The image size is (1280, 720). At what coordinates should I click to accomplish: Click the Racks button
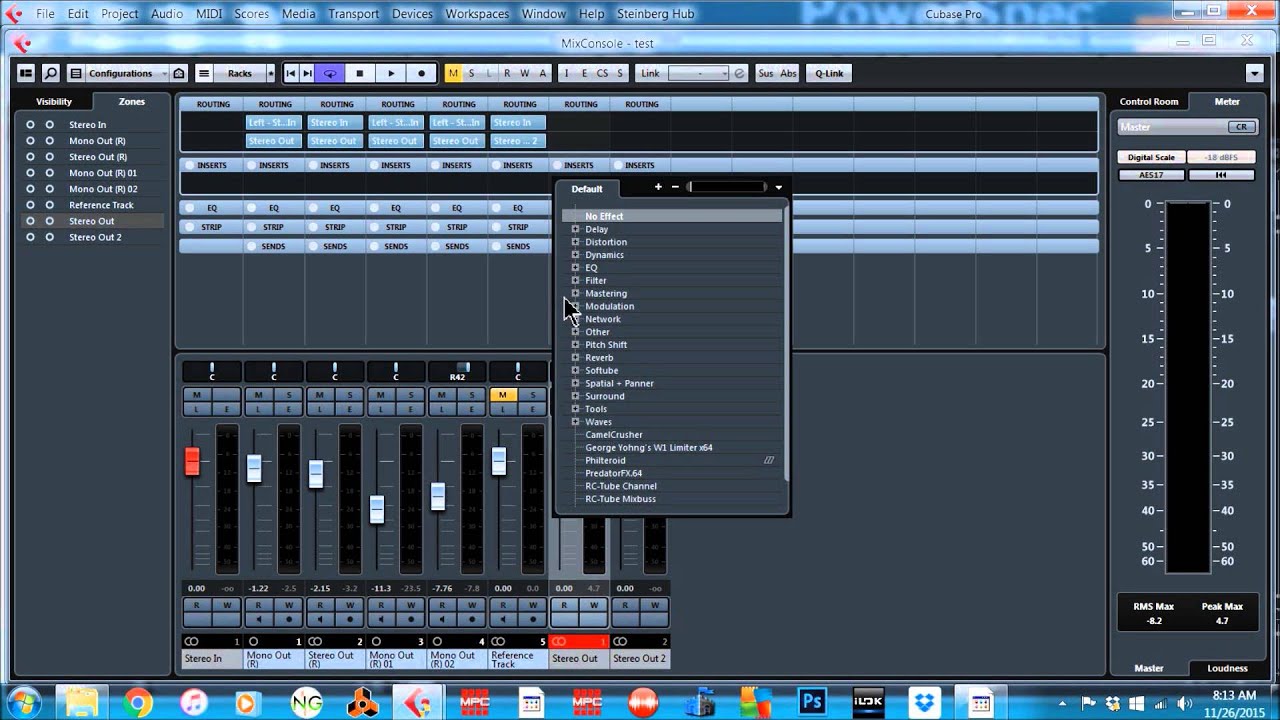click(x=240, y=73)
